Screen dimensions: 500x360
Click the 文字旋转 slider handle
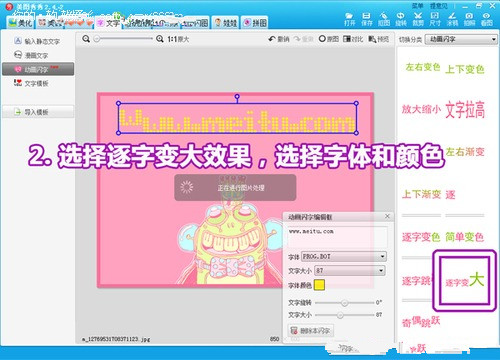(x=345, y=303)
